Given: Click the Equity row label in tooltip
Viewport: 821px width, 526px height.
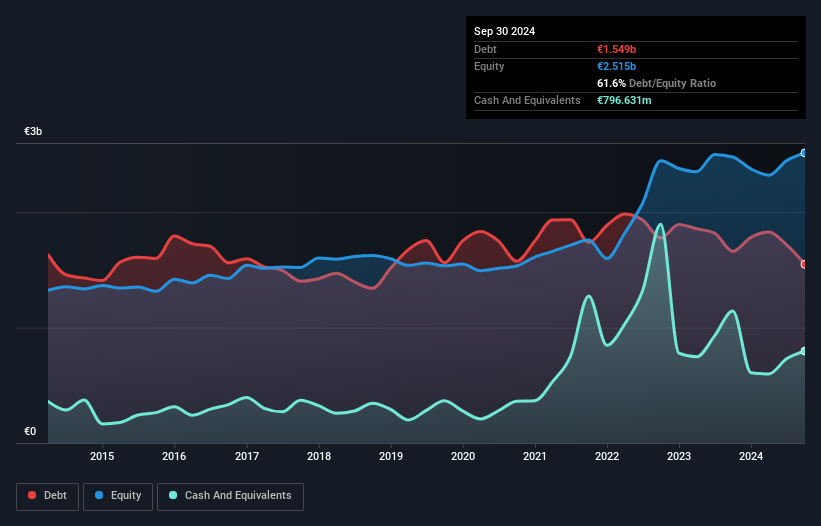Looking at the screenshot, I should pos(489,66).
